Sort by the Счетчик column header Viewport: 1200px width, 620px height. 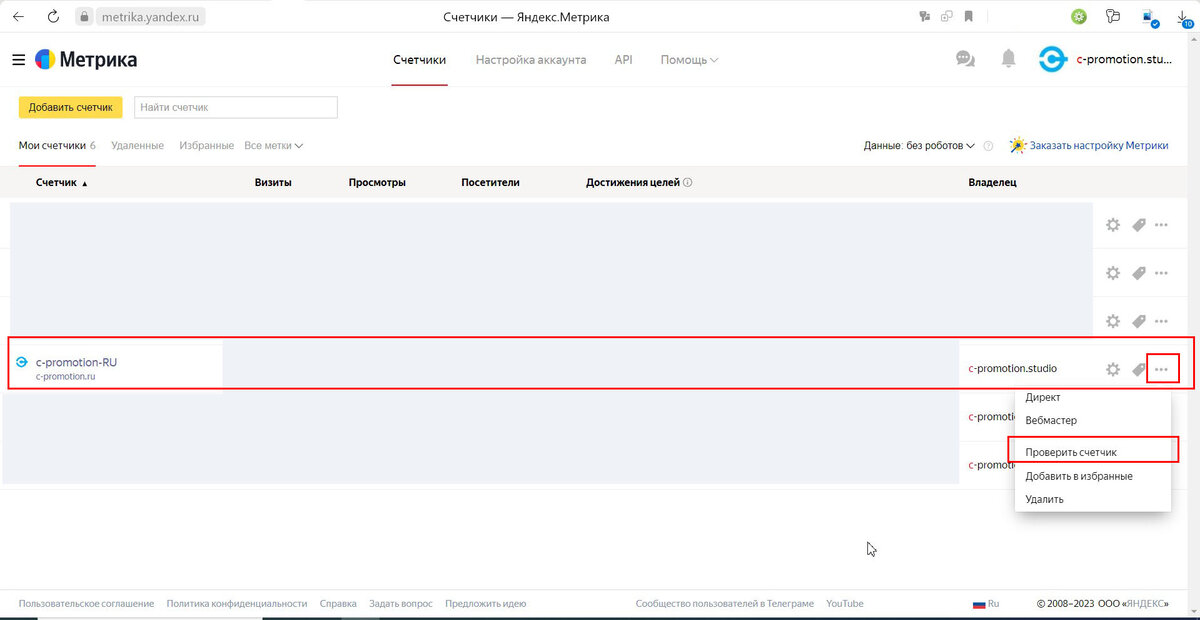(x=62, y=183)
